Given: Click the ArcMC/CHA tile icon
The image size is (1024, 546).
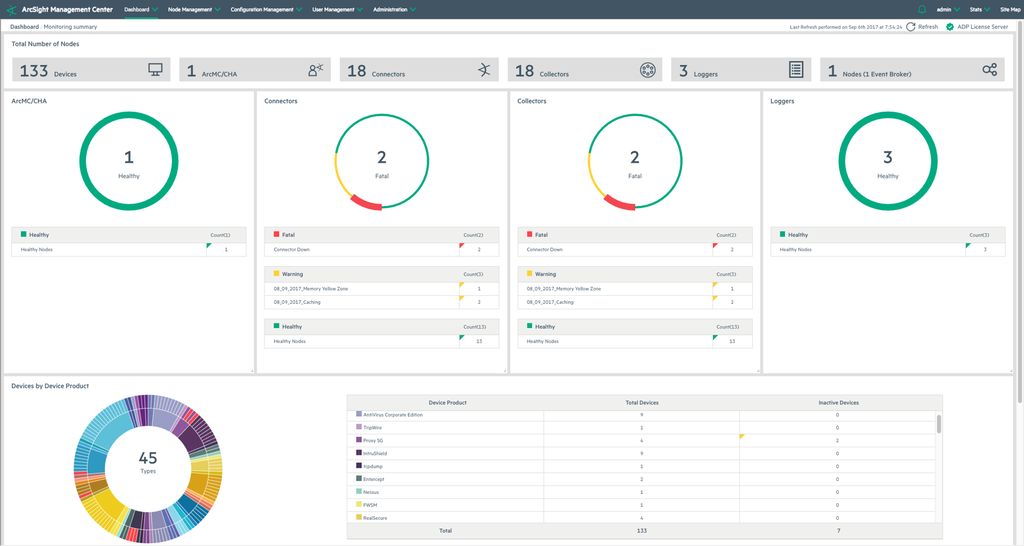Looking at the screenshot, I should coord(316,70).
